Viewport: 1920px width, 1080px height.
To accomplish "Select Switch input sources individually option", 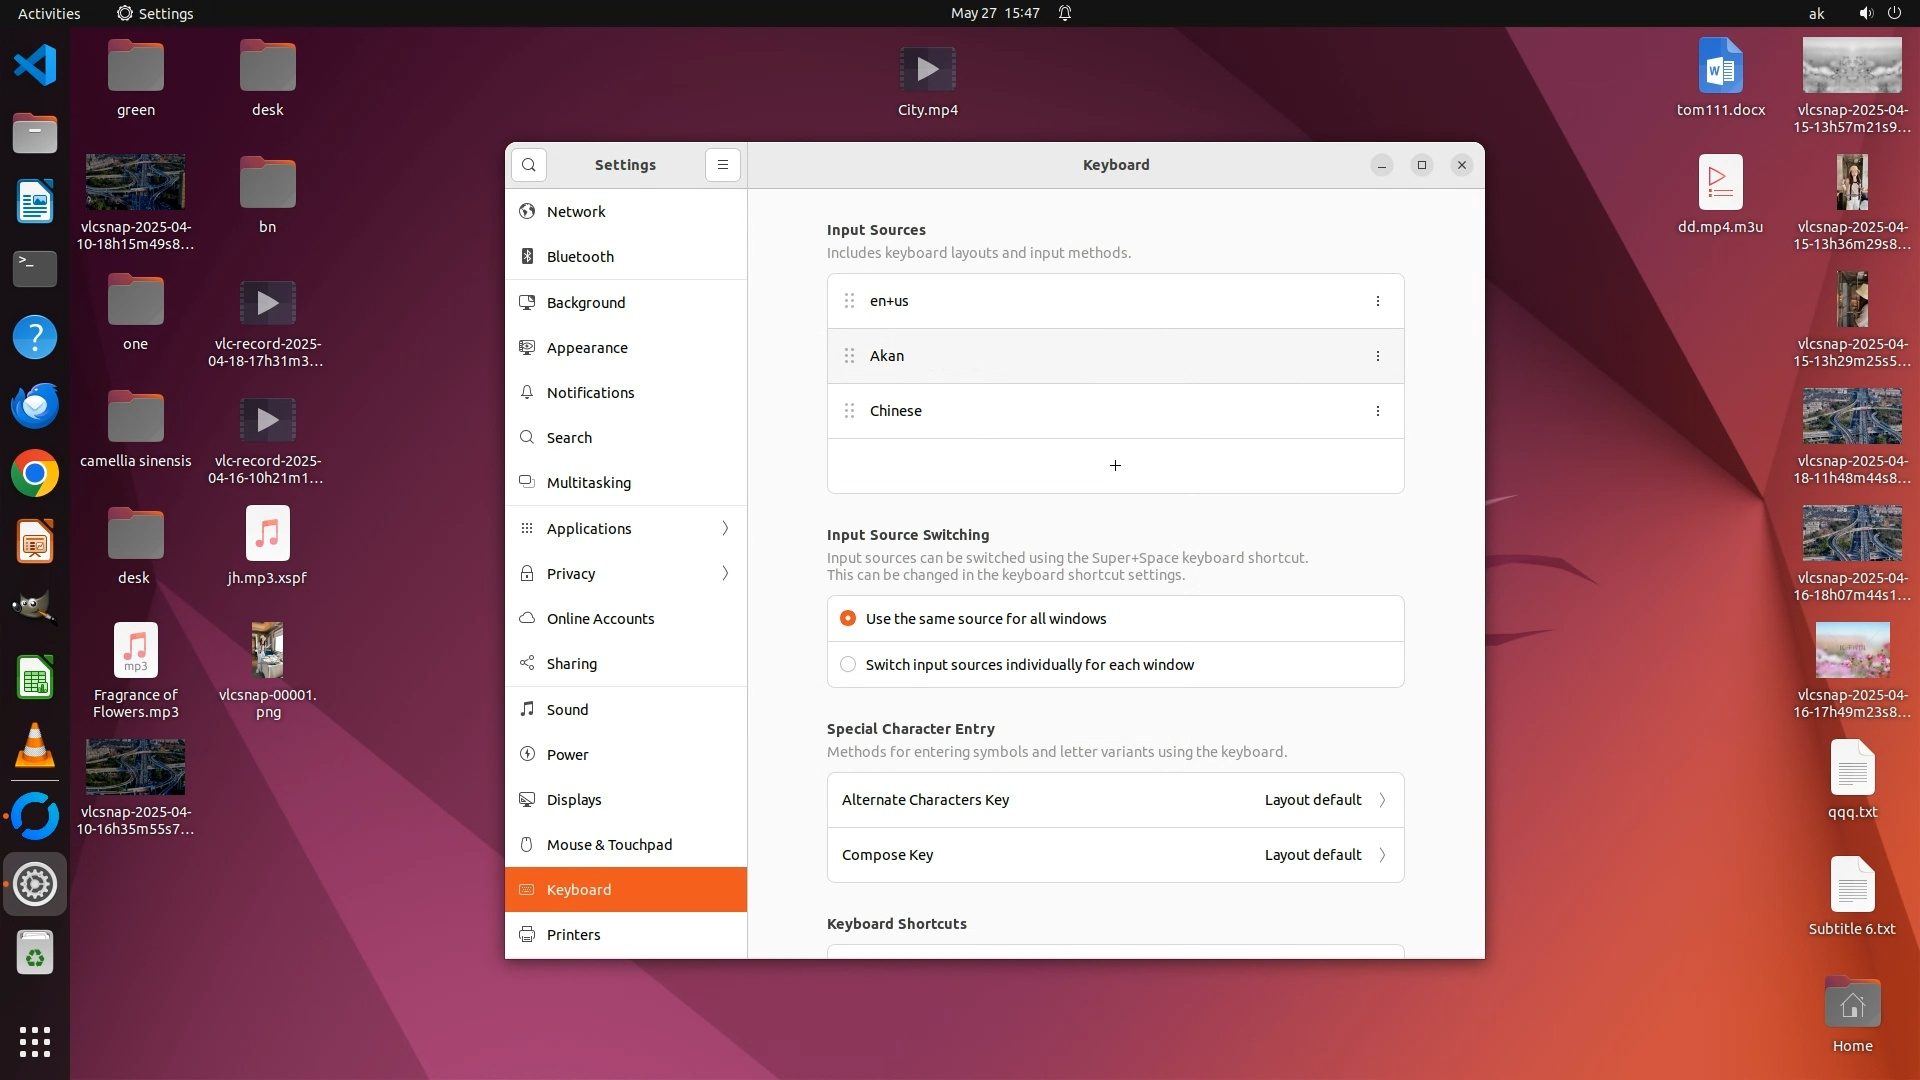I will point(848,665).
